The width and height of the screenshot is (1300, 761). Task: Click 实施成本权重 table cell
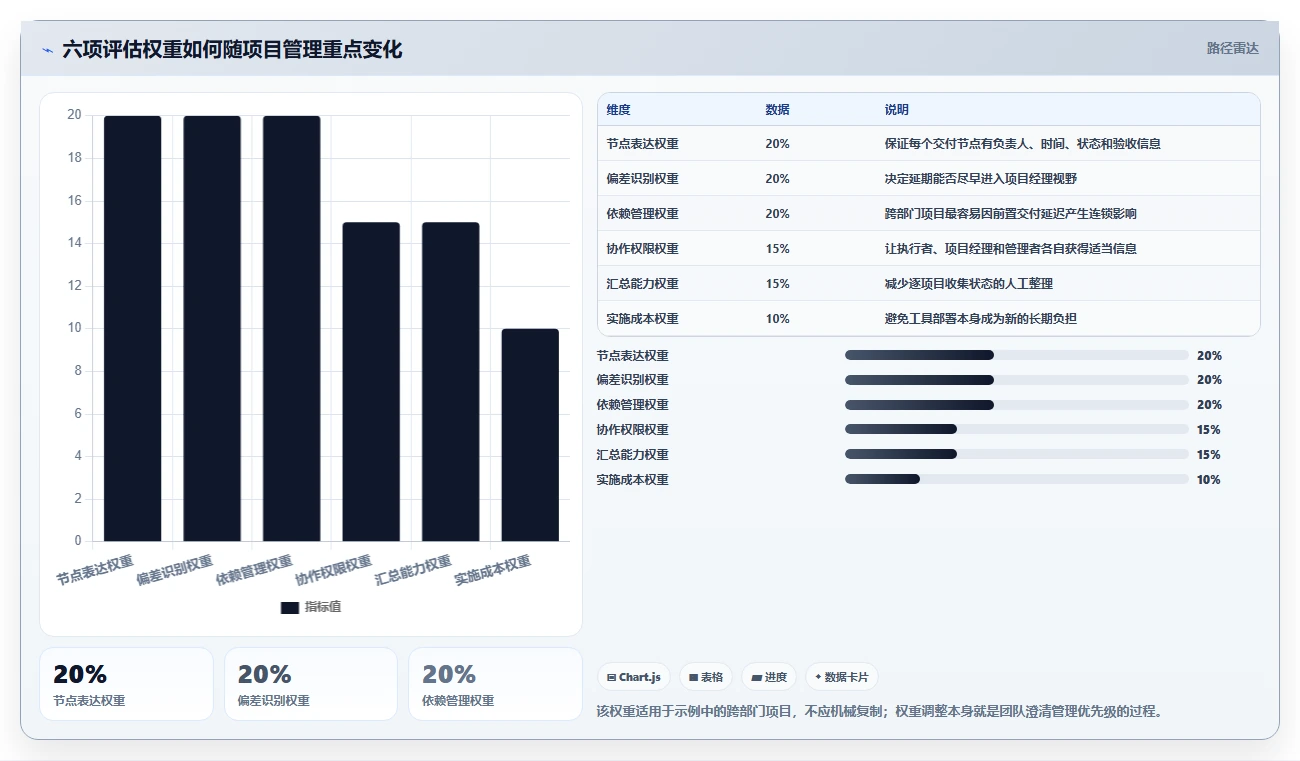pos(642,319)
